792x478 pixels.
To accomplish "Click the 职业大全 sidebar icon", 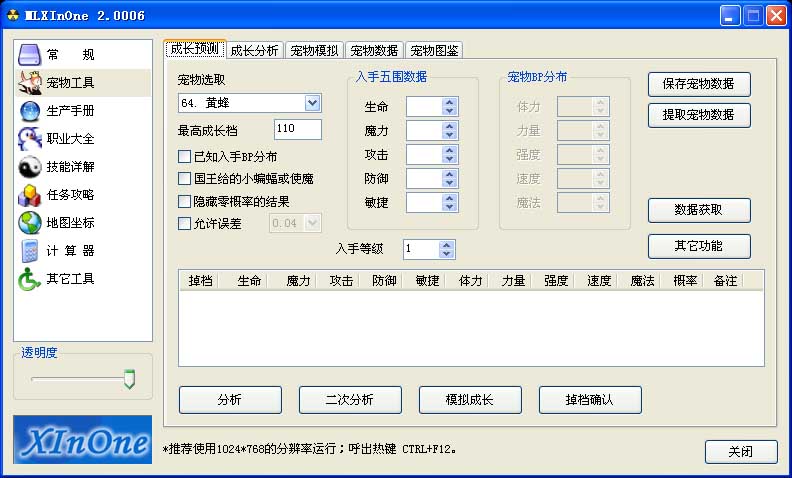I will (30, 138).
